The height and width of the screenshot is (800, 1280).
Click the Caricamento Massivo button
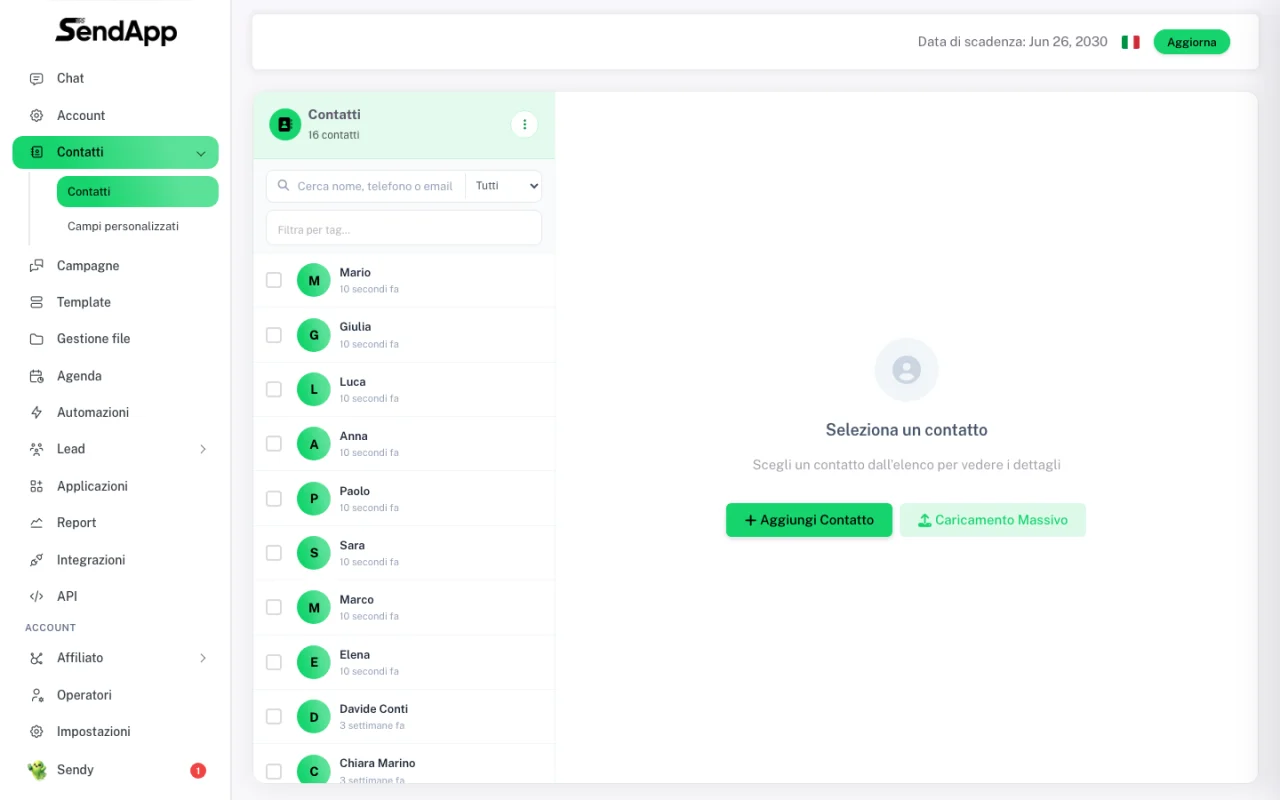993,520
